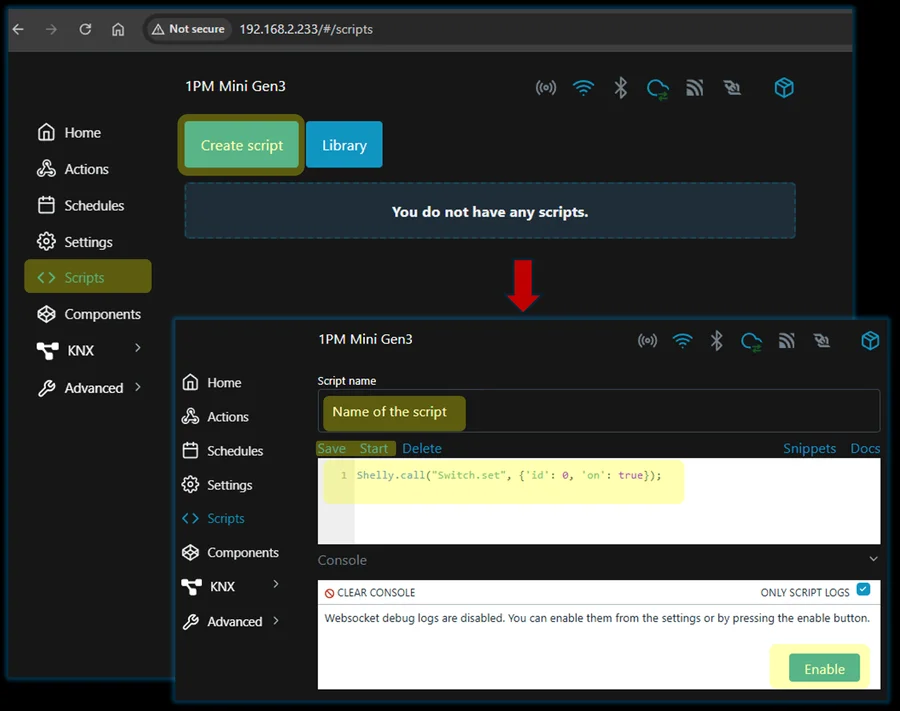
Task: Click the 1PM Mini Gen3 title in editor window
Action: pos(366,339)
